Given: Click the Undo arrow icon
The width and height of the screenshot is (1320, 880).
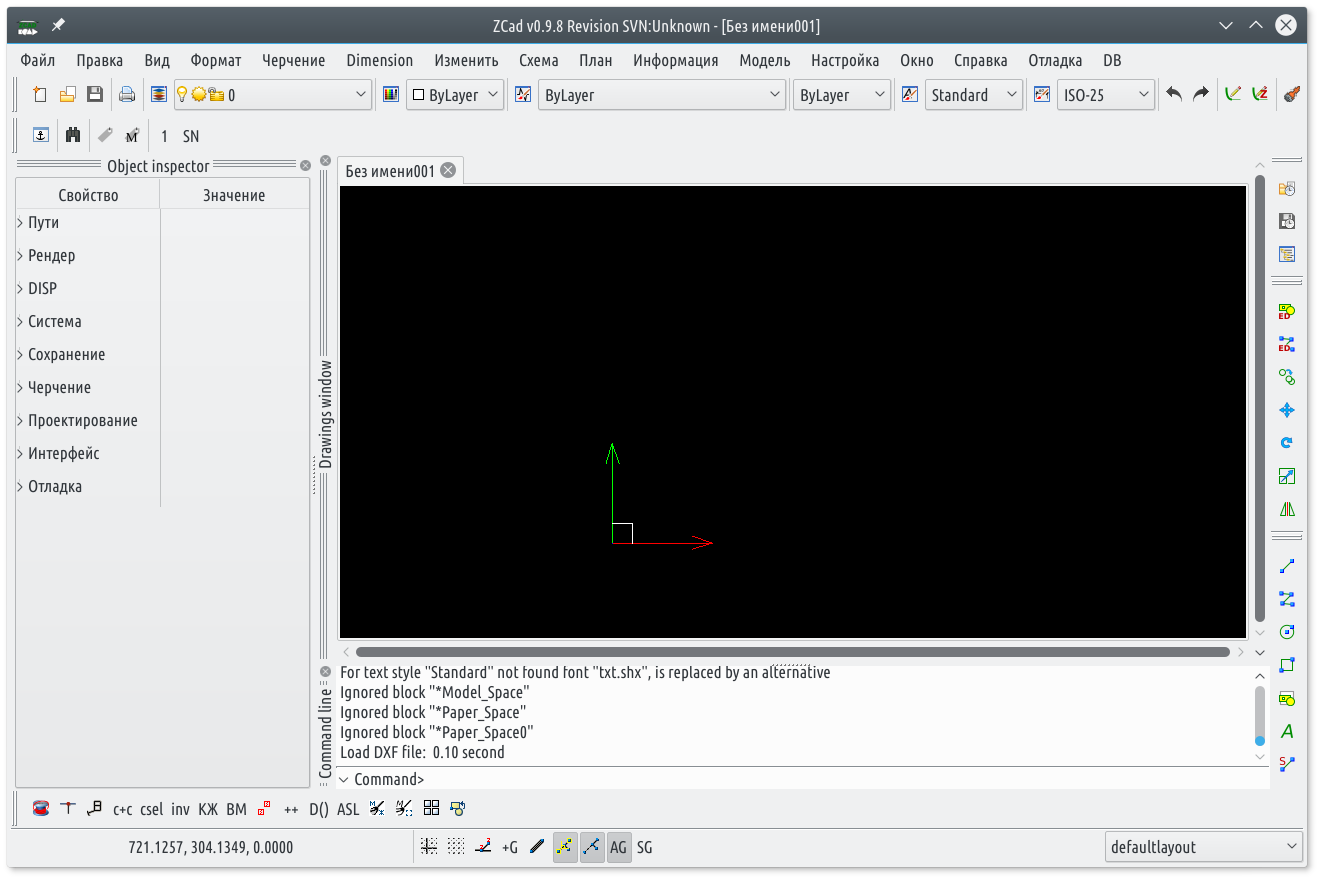Looking at the screenshot, I should point(1174,95).
